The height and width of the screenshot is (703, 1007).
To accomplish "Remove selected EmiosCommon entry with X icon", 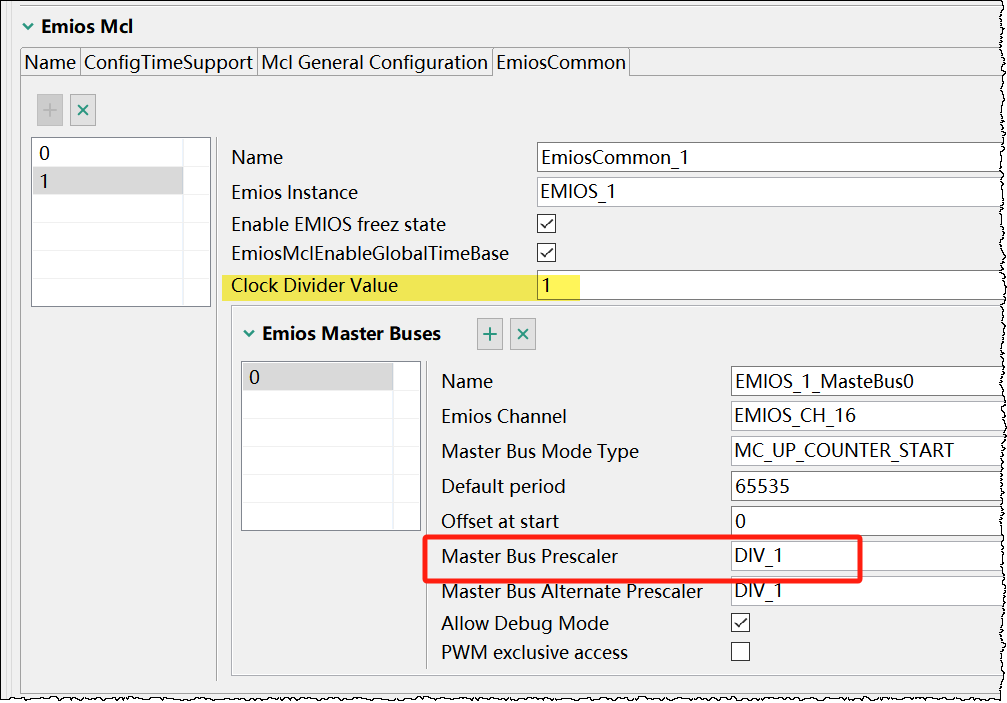I will [x=83, y=110].
